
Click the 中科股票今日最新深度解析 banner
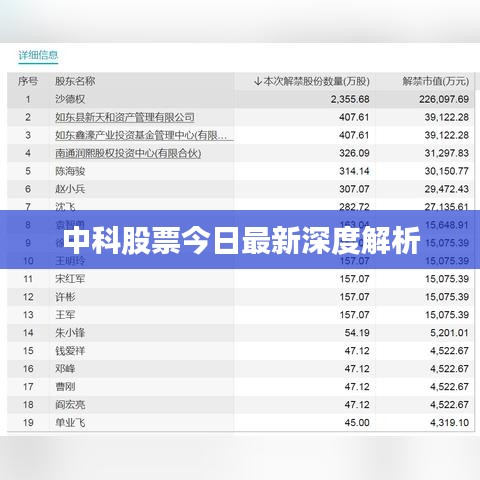(240, 240)
